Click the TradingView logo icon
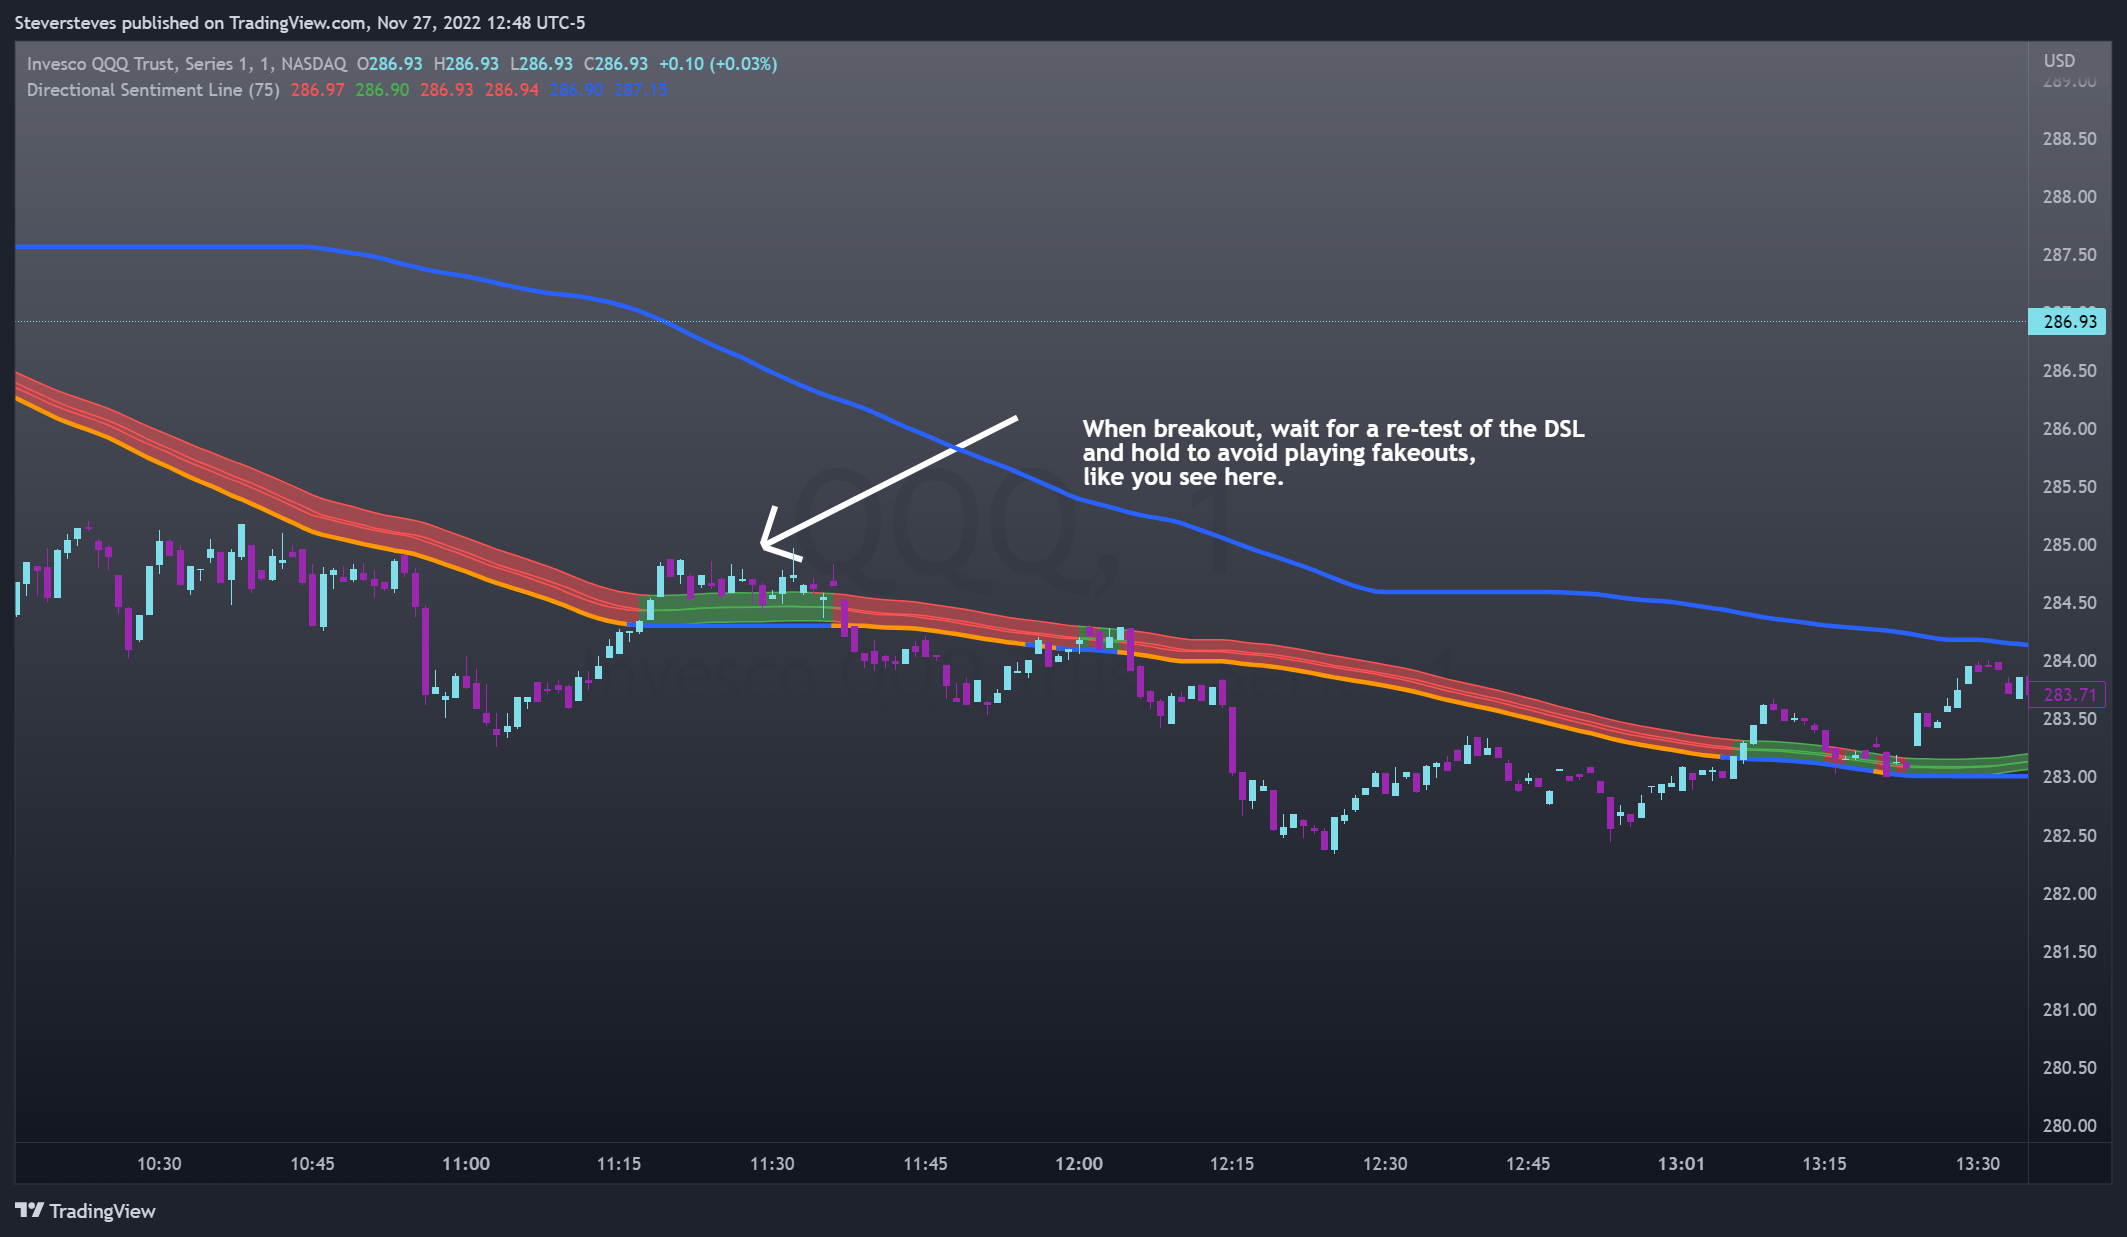 [30, 1210]
